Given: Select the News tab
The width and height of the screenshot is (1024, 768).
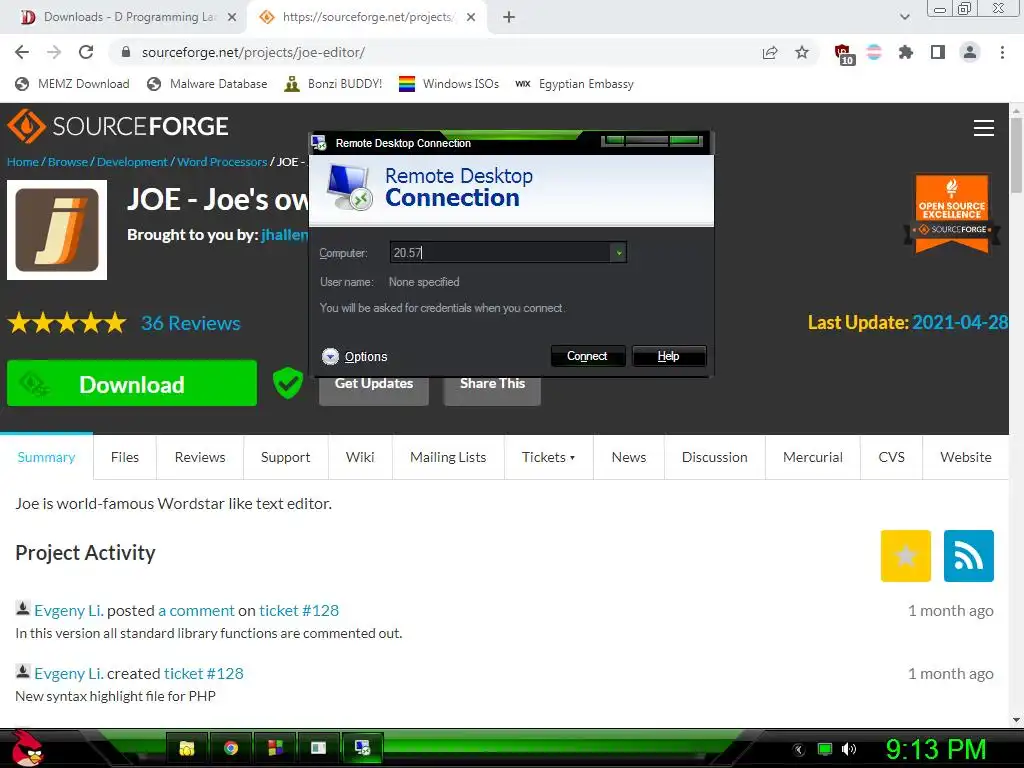Looking at the screenshot, I should pos(629,457).
